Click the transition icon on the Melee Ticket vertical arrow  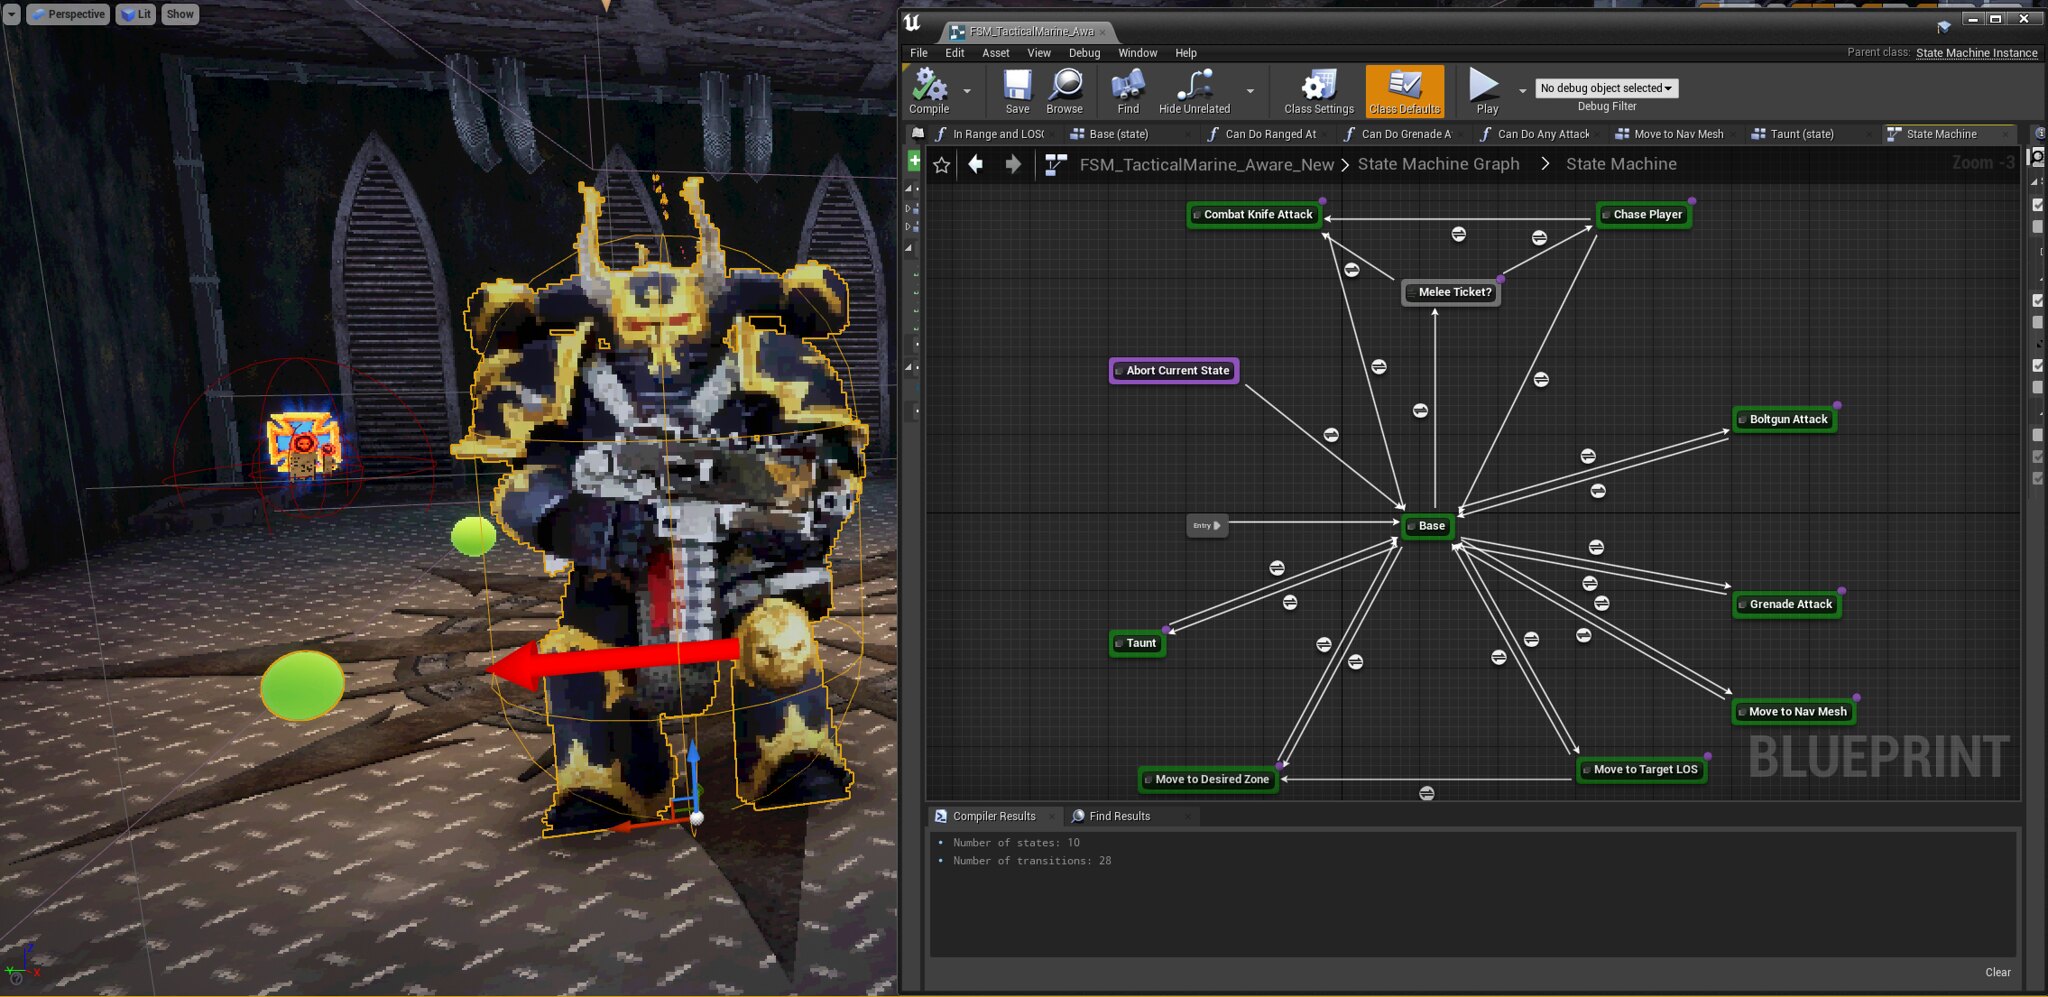pyautogui.click(x=1420, y=411)
